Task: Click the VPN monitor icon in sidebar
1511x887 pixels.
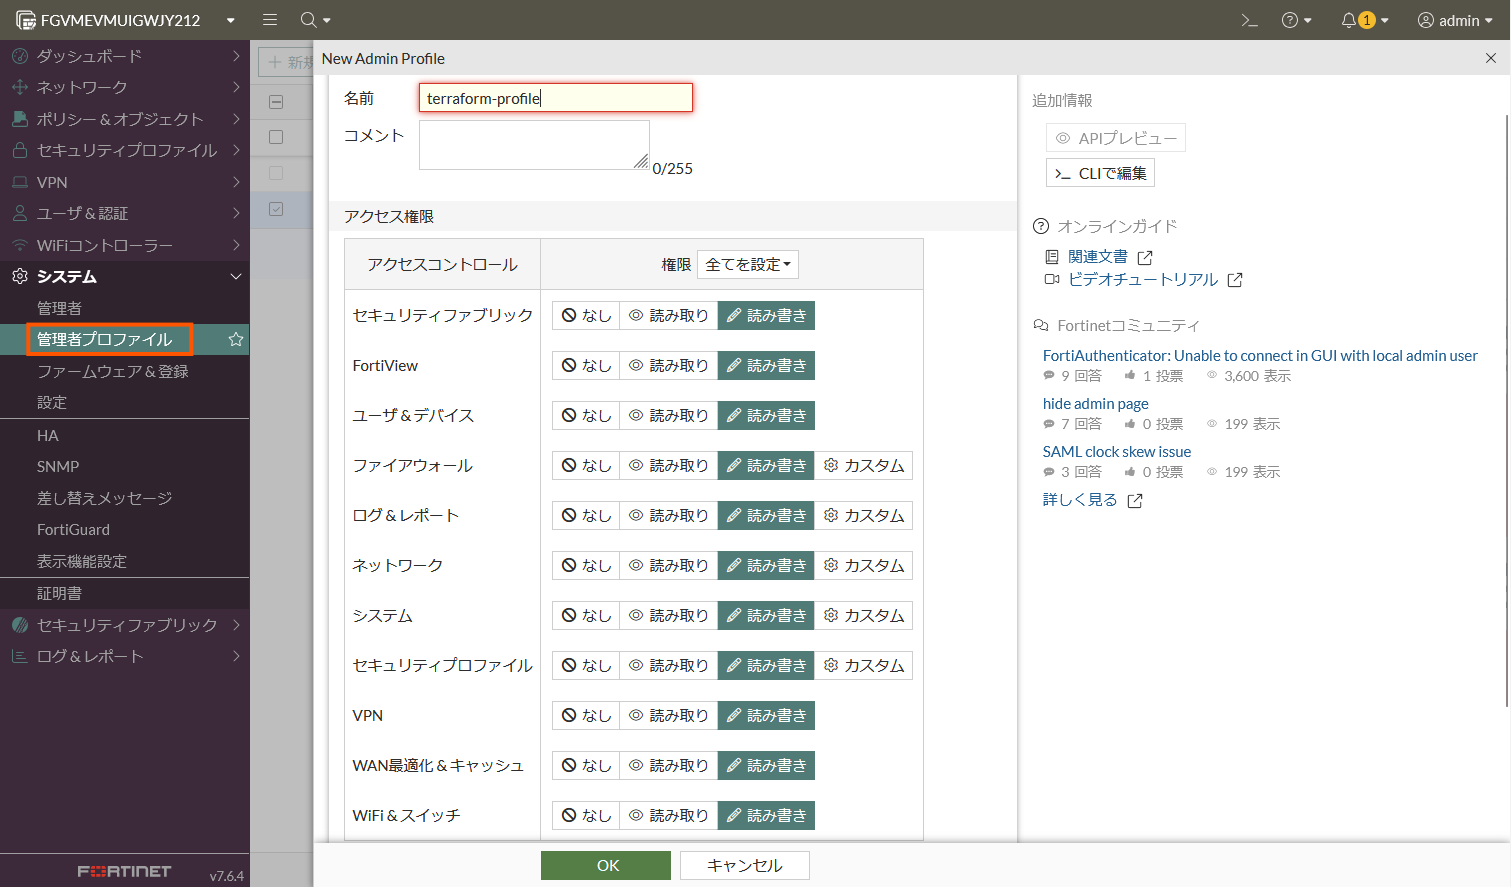Action: pos(19,182)
